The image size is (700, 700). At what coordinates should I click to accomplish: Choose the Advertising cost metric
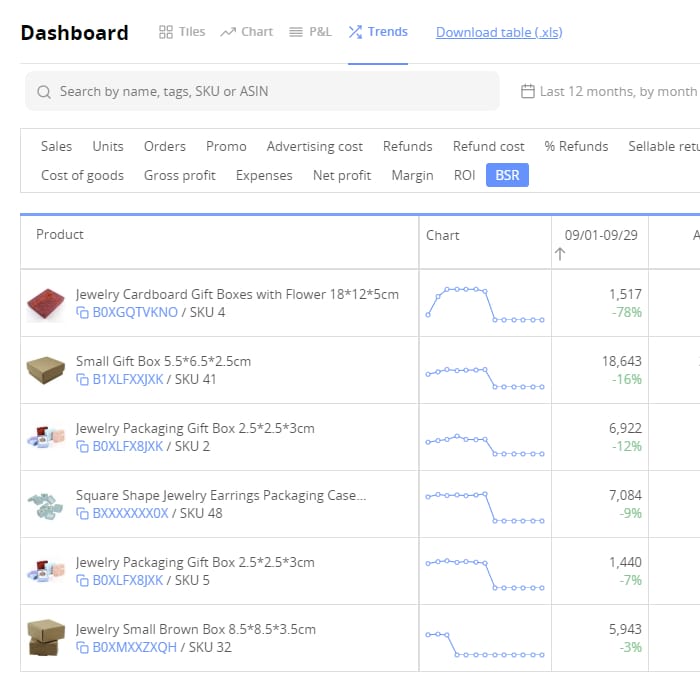315,146
